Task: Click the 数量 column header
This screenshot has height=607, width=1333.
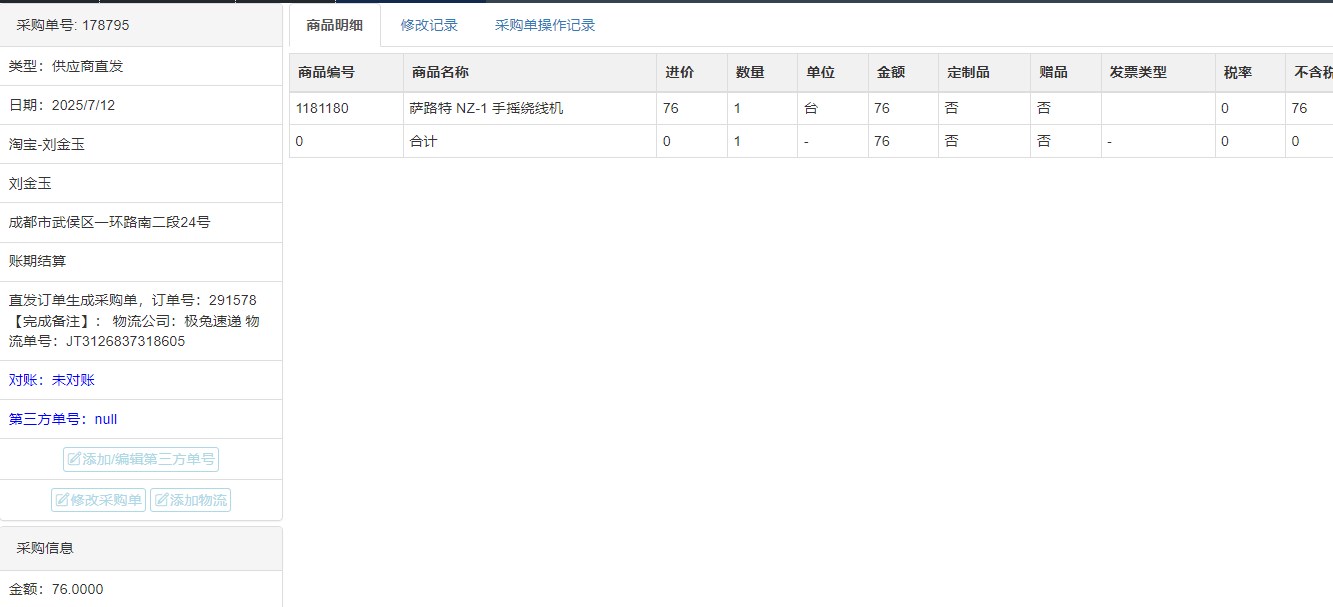Action: click(x=762, y=72)
